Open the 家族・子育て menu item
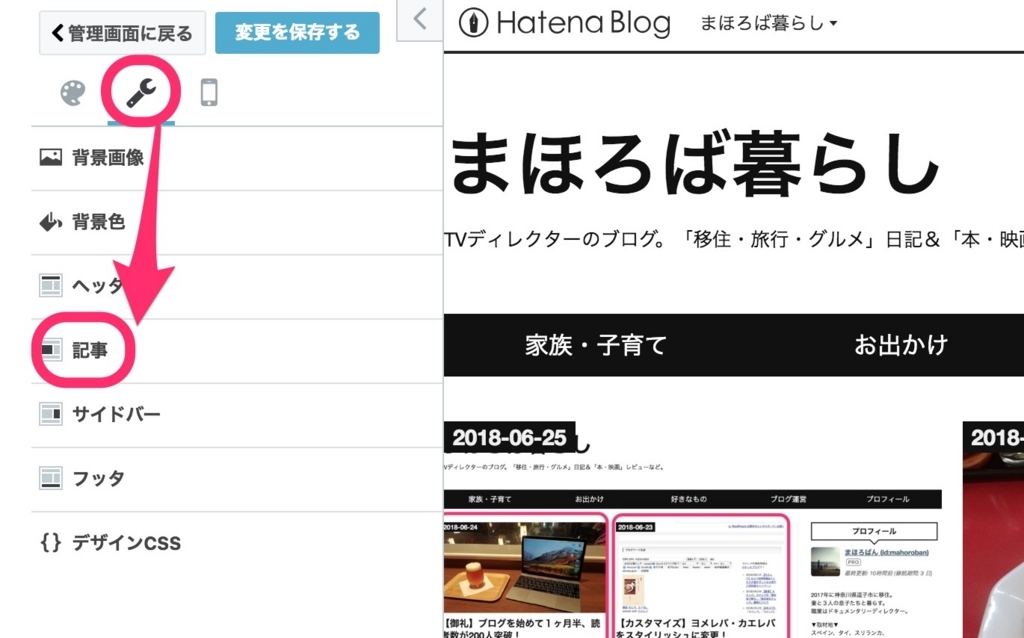 [596, 345]
